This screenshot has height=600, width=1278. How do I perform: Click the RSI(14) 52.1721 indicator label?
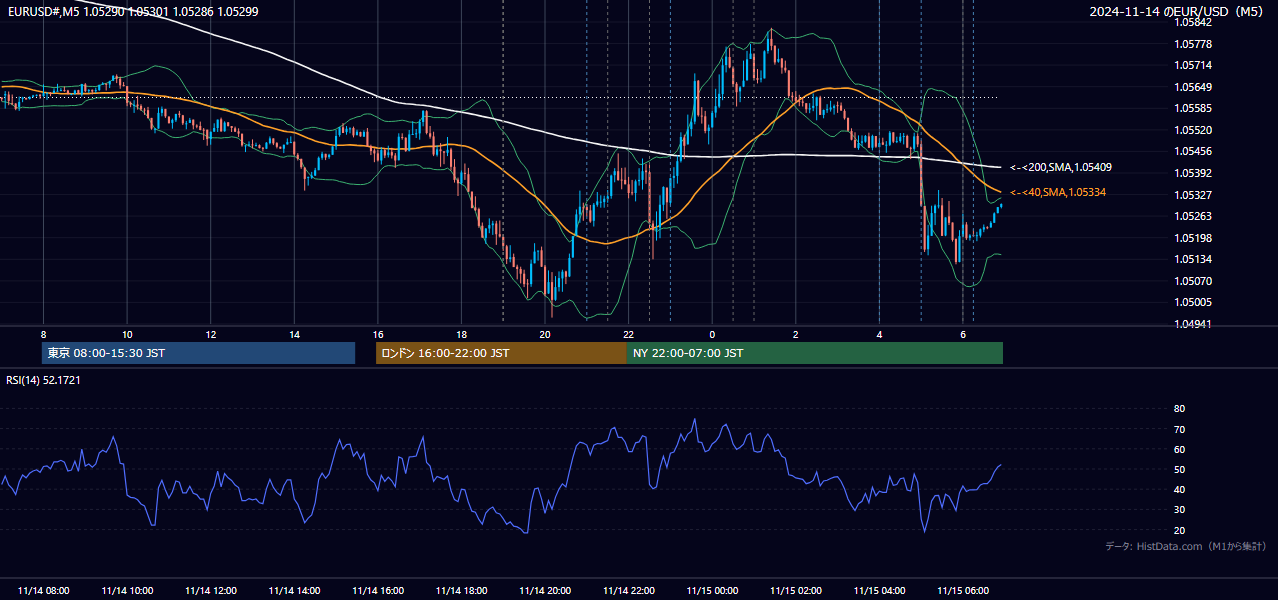click(43, 380)
